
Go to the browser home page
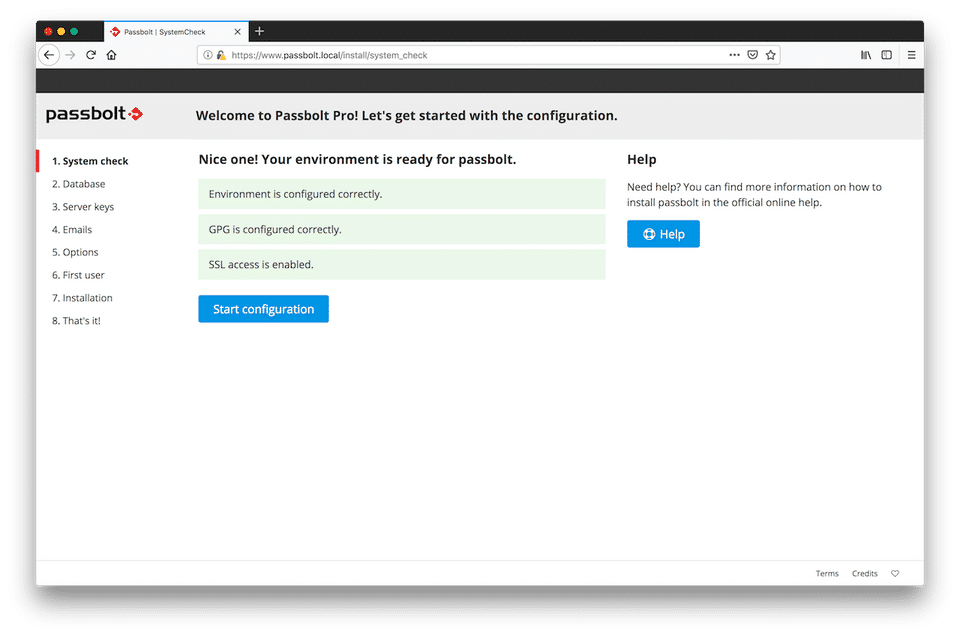click(111, 55)
